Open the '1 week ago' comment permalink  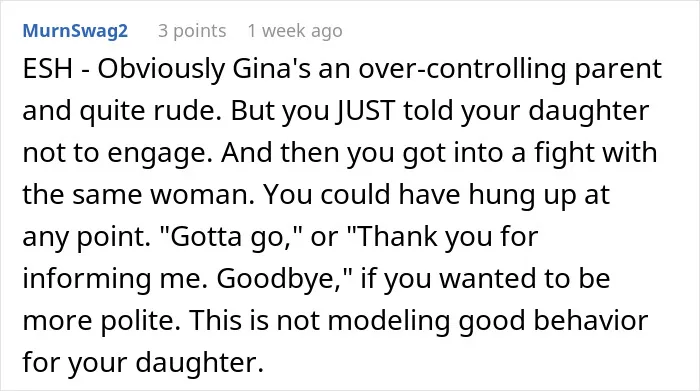[295, 31]
